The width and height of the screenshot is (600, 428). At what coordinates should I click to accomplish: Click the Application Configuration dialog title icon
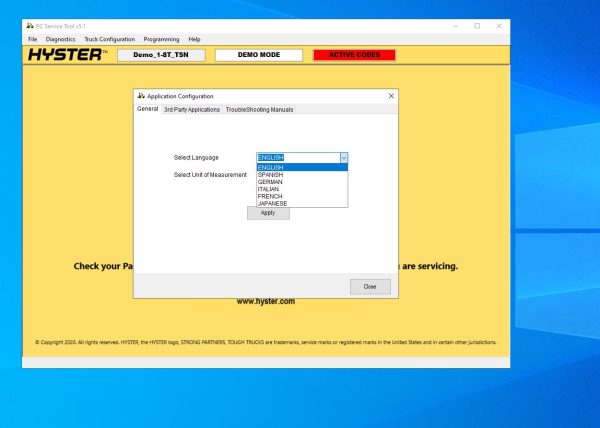tap(141, 96)
